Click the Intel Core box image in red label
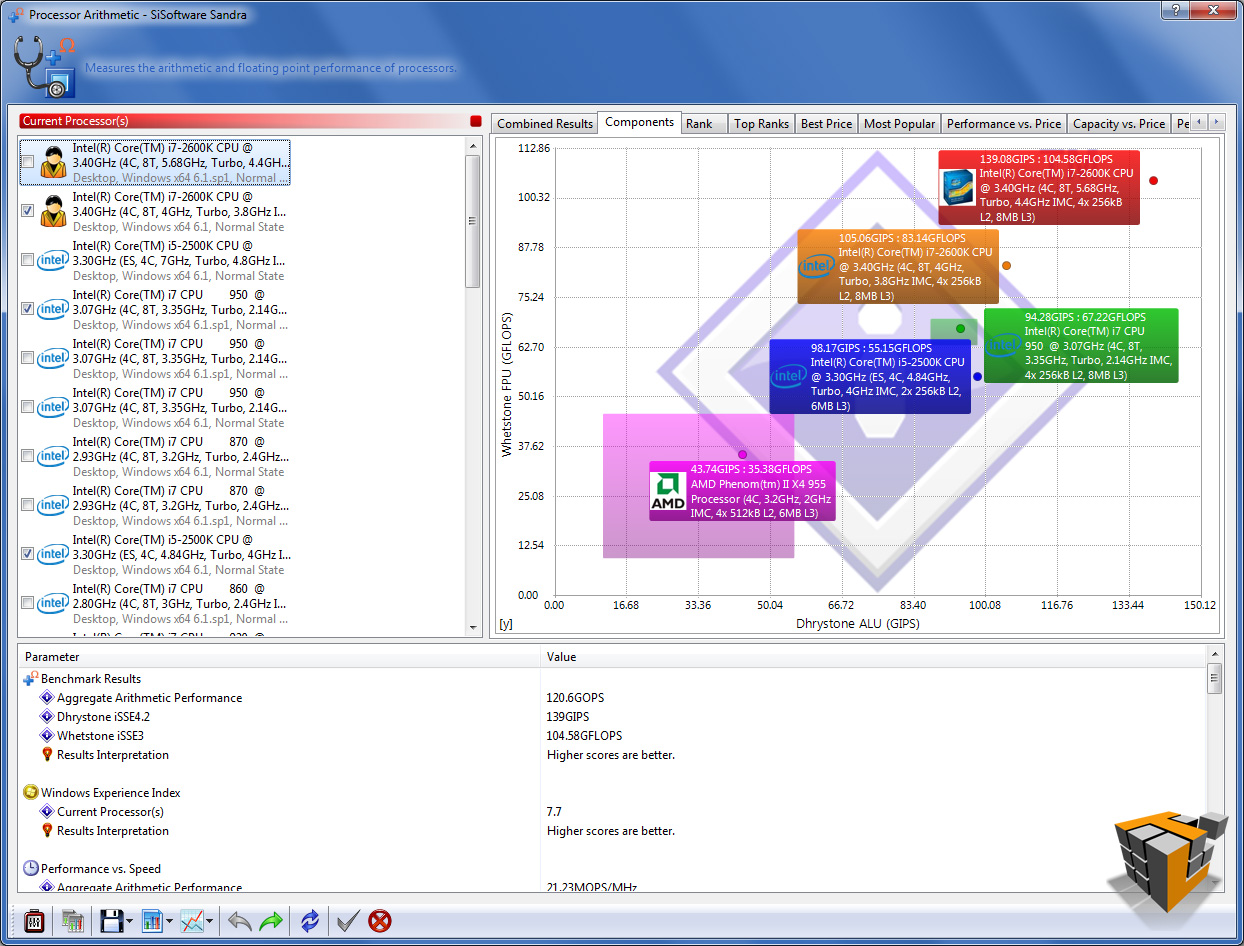This screenshot has height=946, width=1244. pos(959,187)
